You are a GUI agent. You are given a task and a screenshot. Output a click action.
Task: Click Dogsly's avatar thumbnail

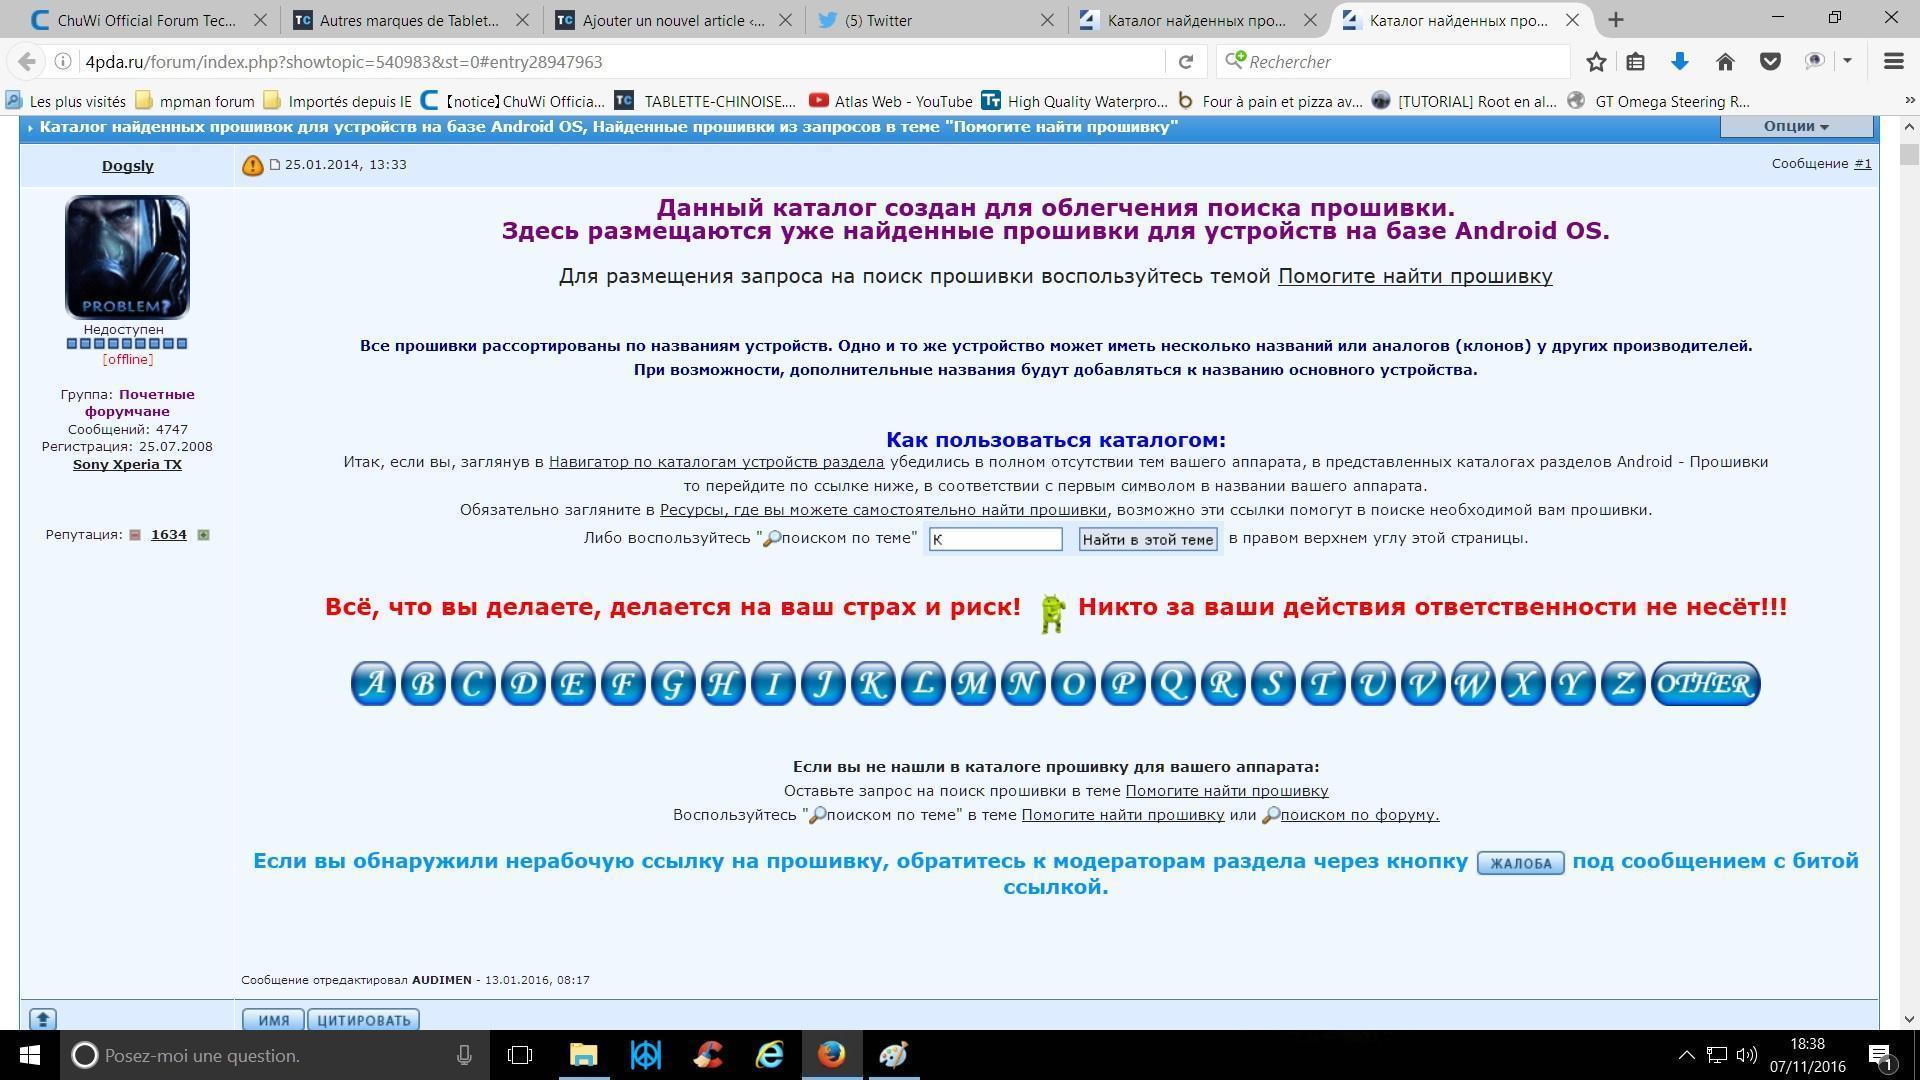coord(127,257)
